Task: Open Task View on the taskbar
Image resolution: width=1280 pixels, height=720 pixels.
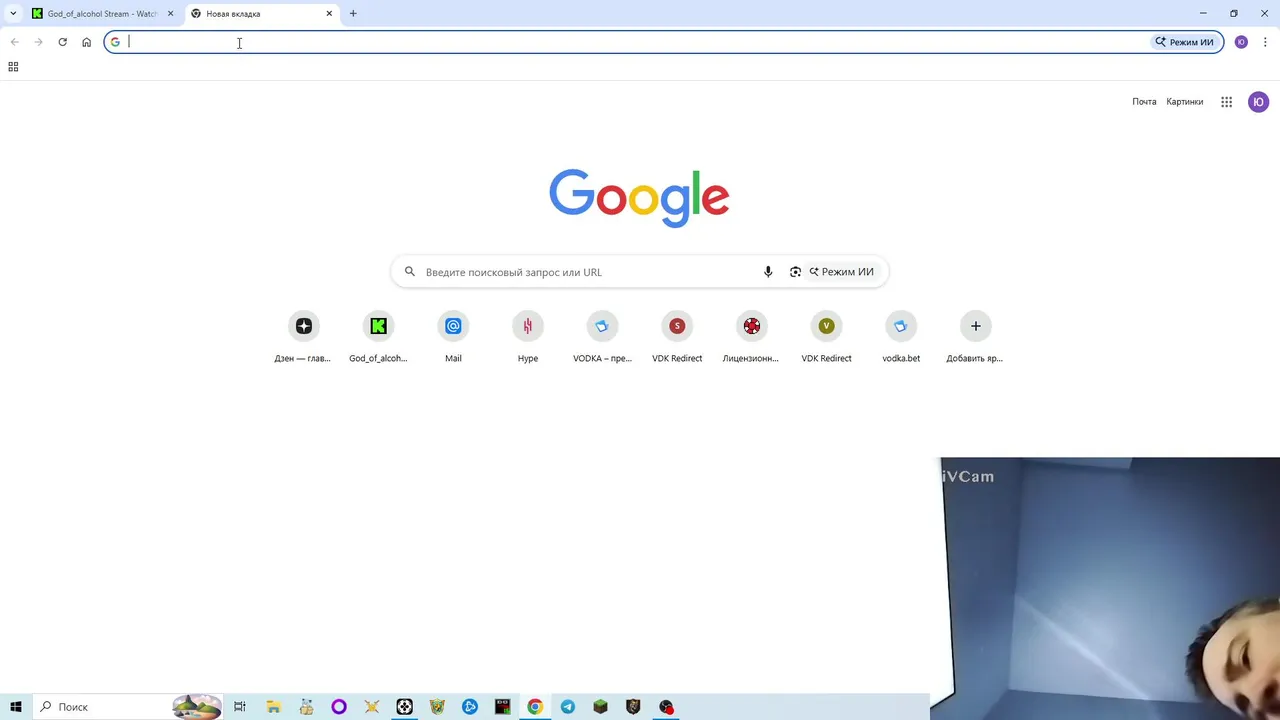Action: click(240, 707)
